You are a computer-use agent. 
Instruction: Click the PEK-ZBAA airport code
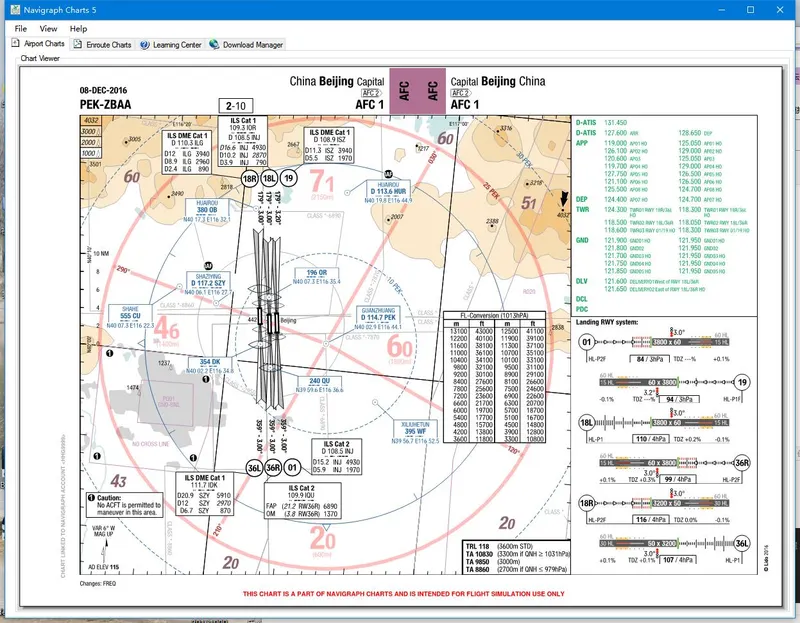(x=105, y=105)
